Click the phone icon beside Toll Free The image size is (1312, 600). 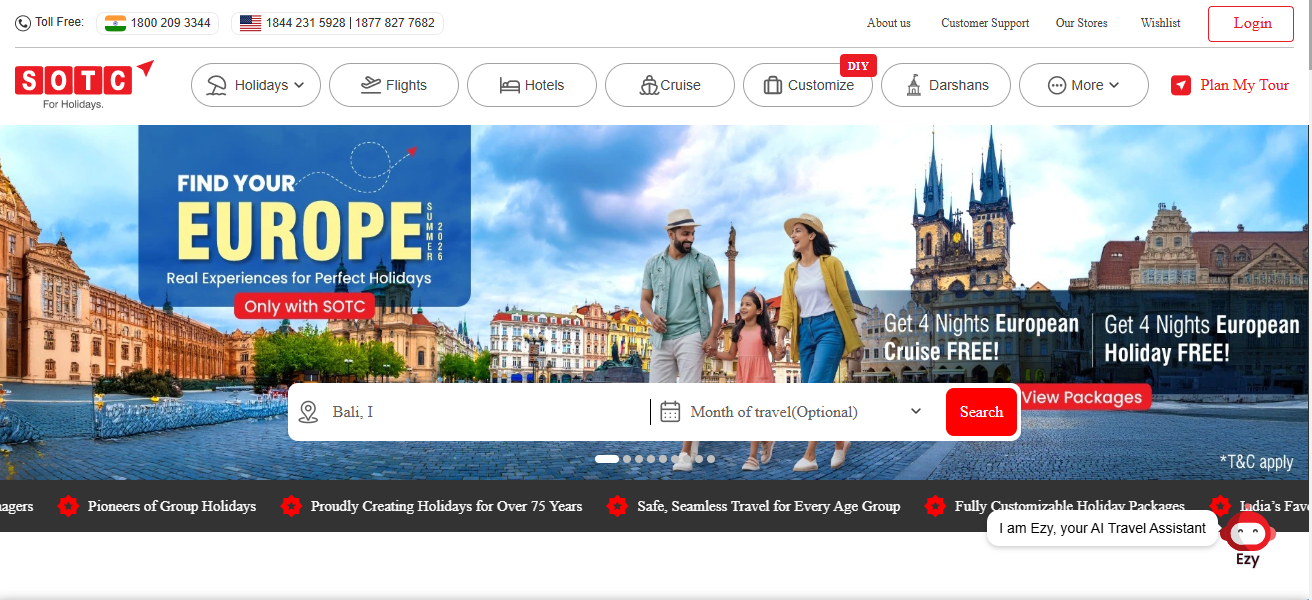[23, 23]
